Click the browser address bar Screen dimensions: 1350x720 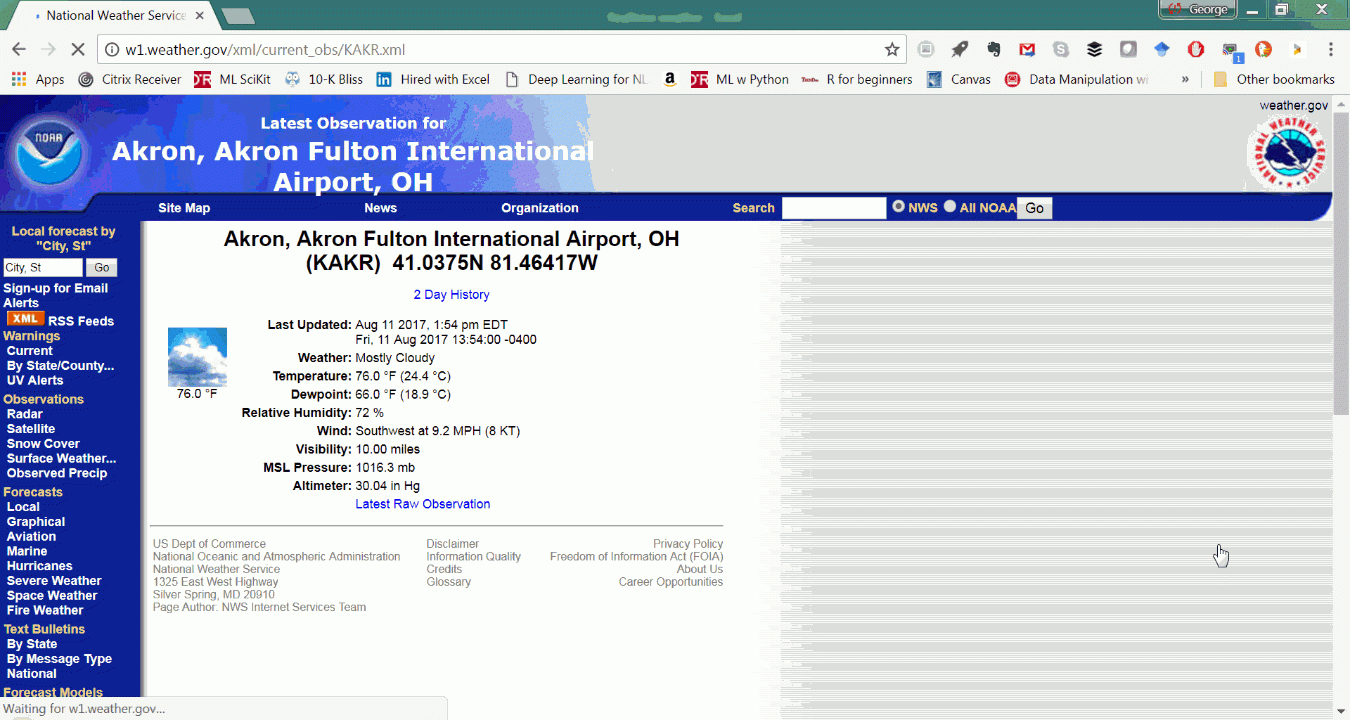500,49
